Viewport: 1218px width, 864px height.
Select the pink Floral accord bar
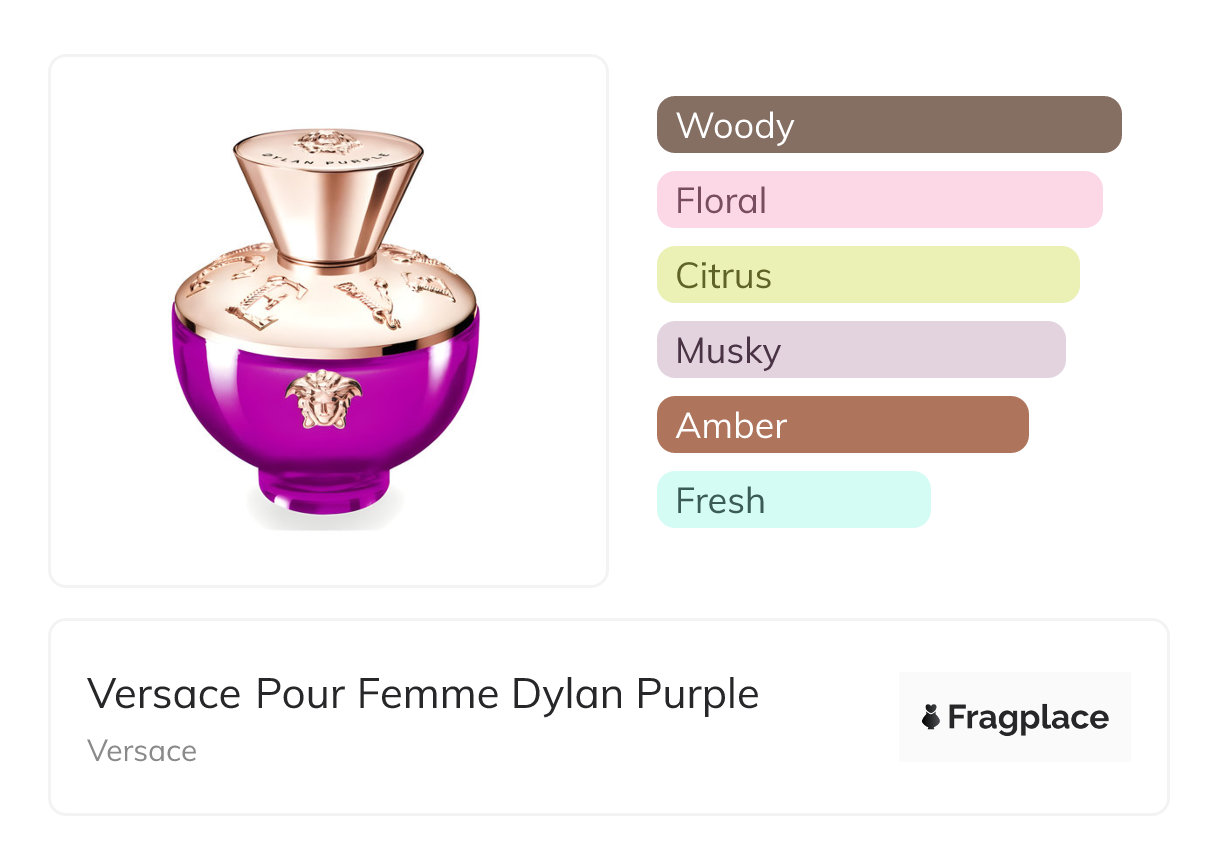point(879,200)
